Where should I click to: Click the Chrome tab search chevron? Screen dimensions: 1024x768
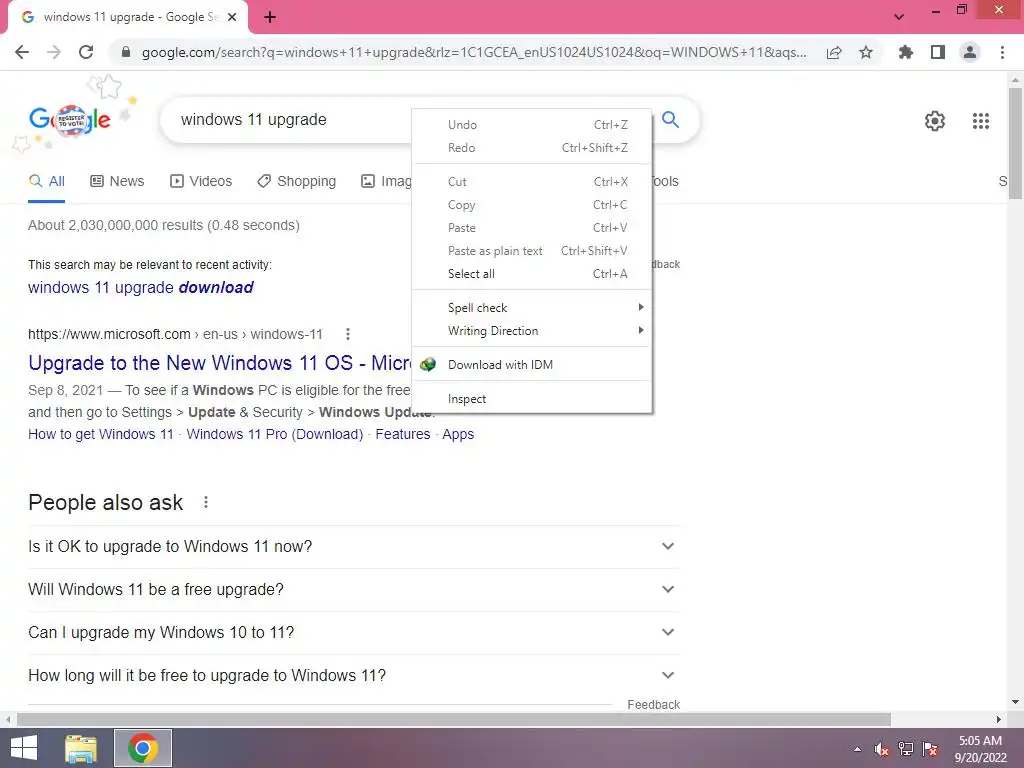point(899,17)
